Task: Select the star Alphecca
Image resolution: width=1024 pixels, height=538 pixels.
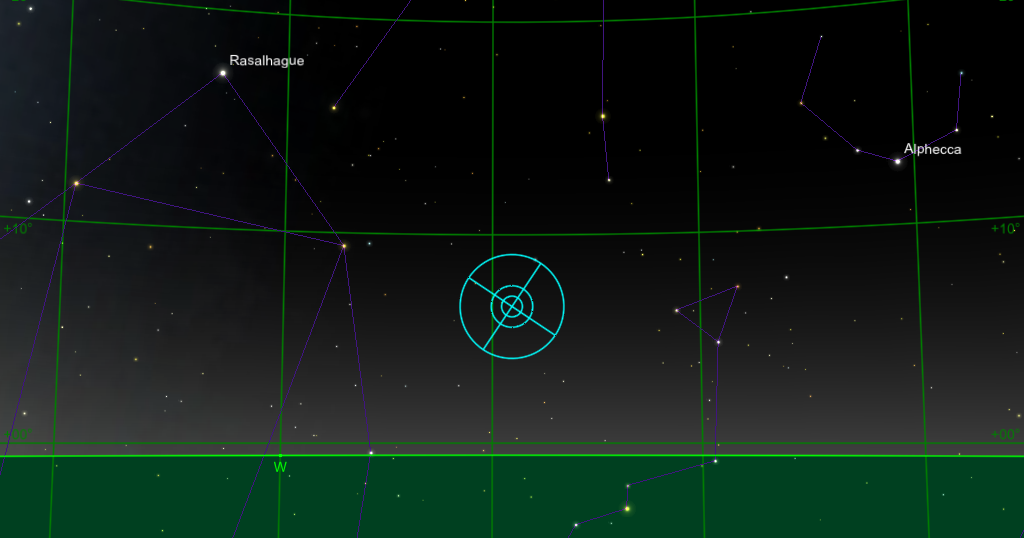Action: pos(897,161)
